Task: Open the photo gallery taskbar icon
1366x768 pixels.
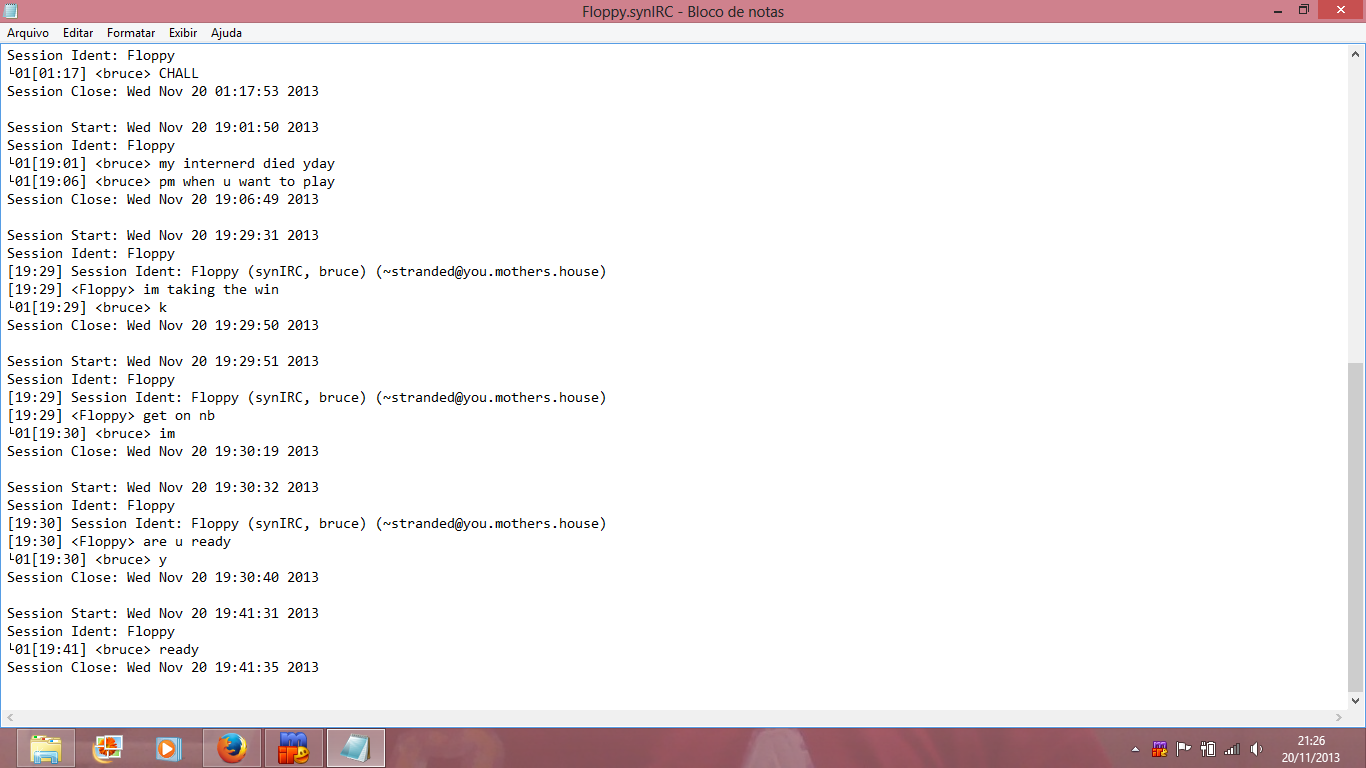Action: [107, 748]
